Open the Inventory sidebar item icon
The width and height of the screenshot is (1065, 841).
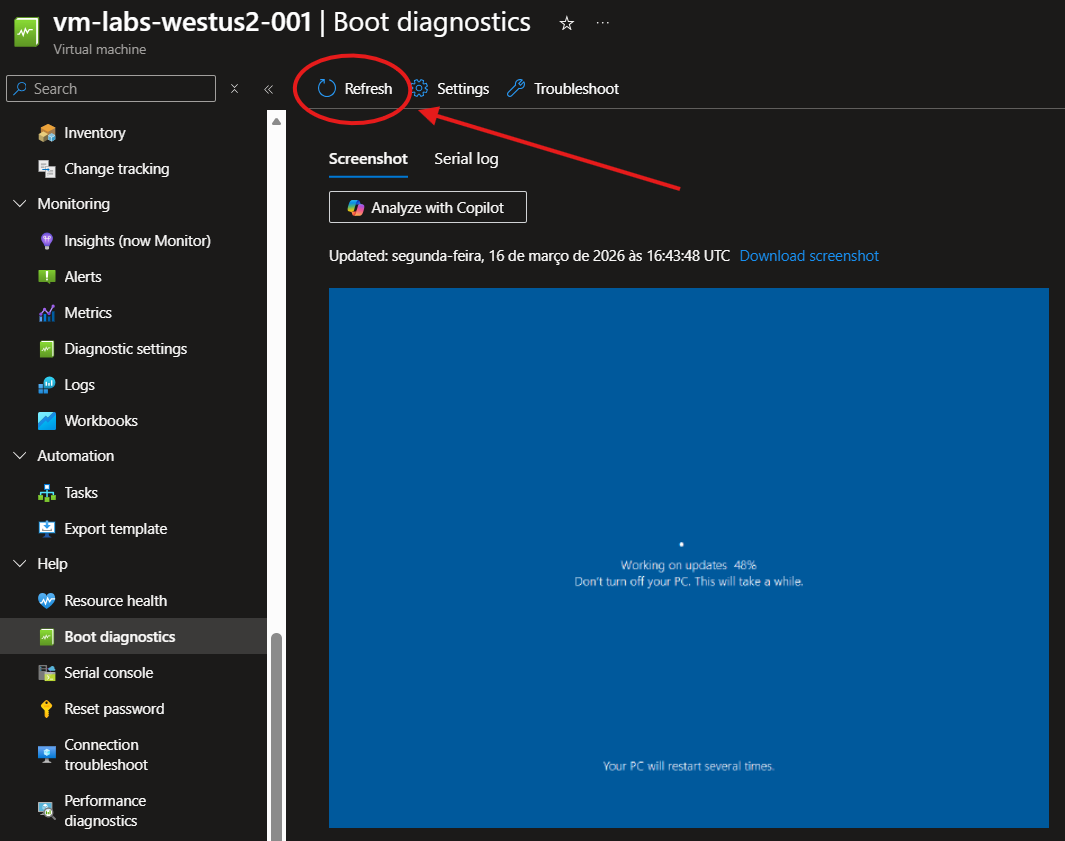point(47,133)
